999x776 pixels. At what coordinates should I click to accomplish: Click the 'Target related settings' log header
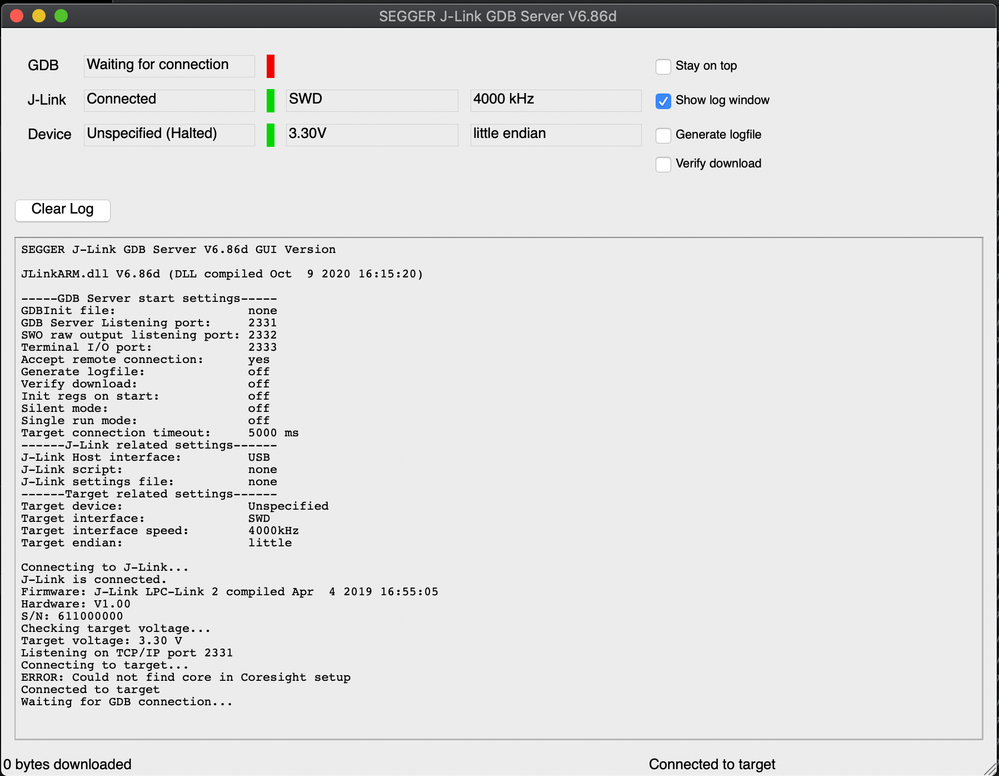(149, 494)
